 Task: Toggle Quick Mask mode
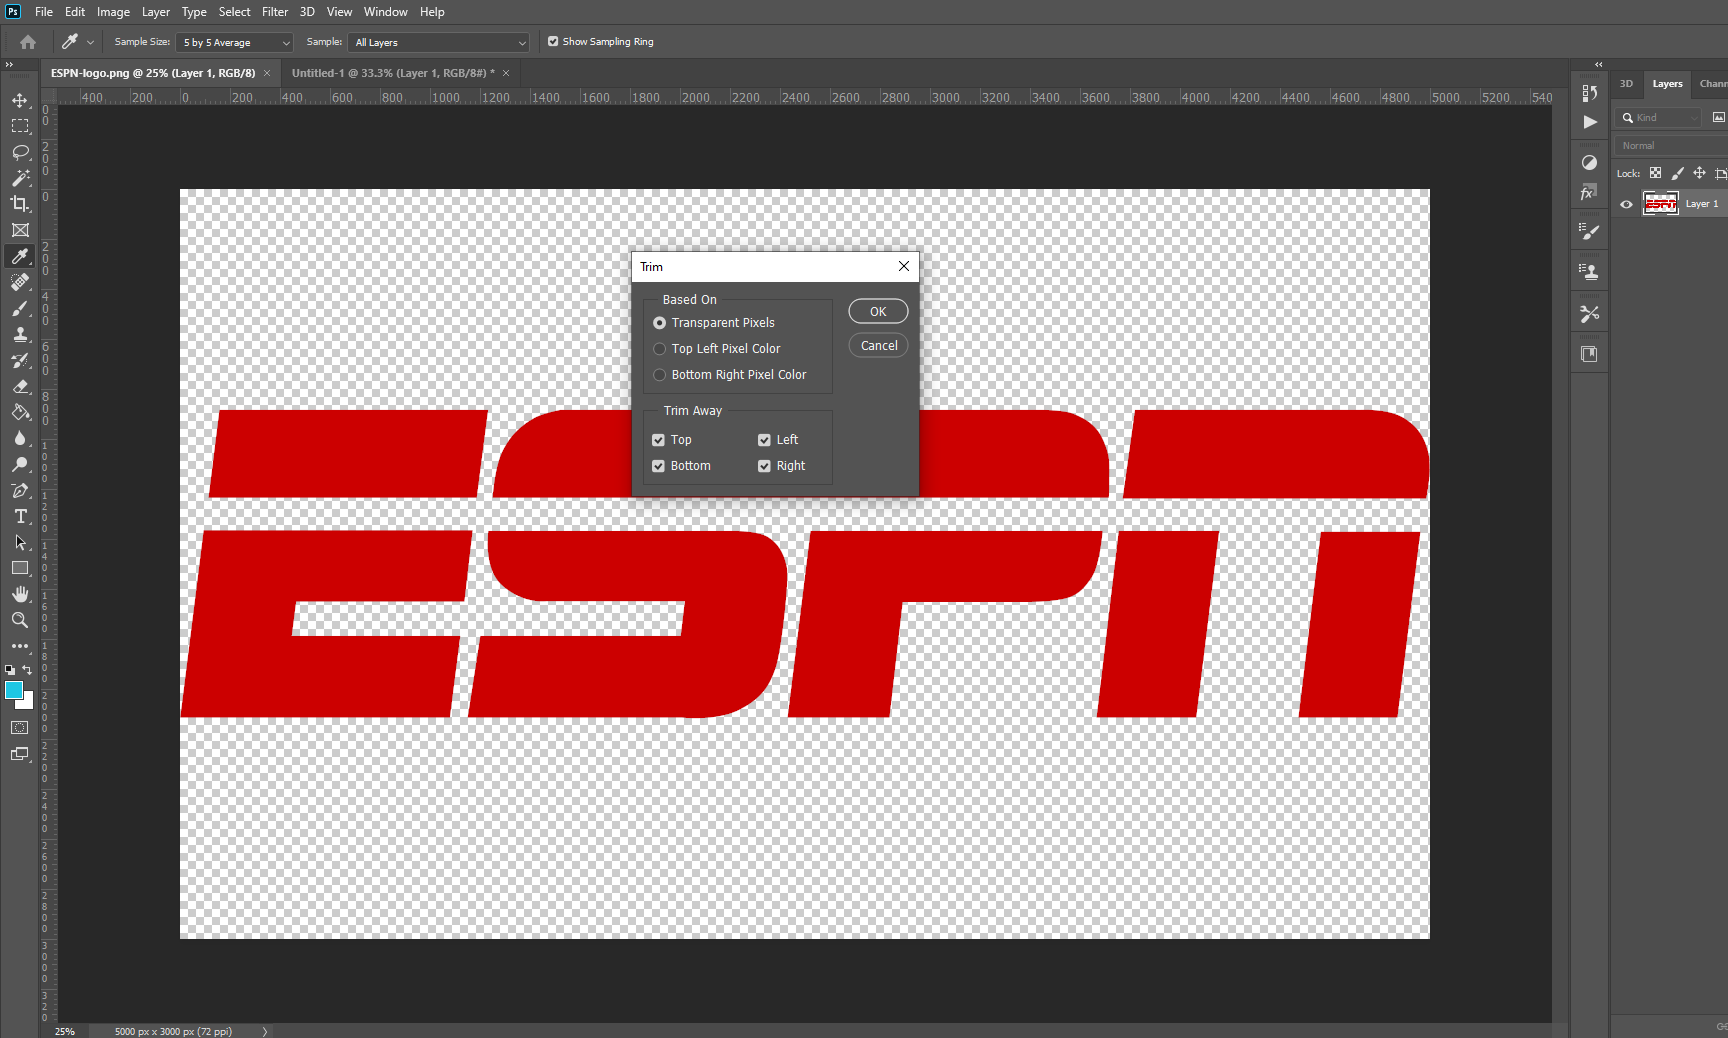tap(20, 727)
